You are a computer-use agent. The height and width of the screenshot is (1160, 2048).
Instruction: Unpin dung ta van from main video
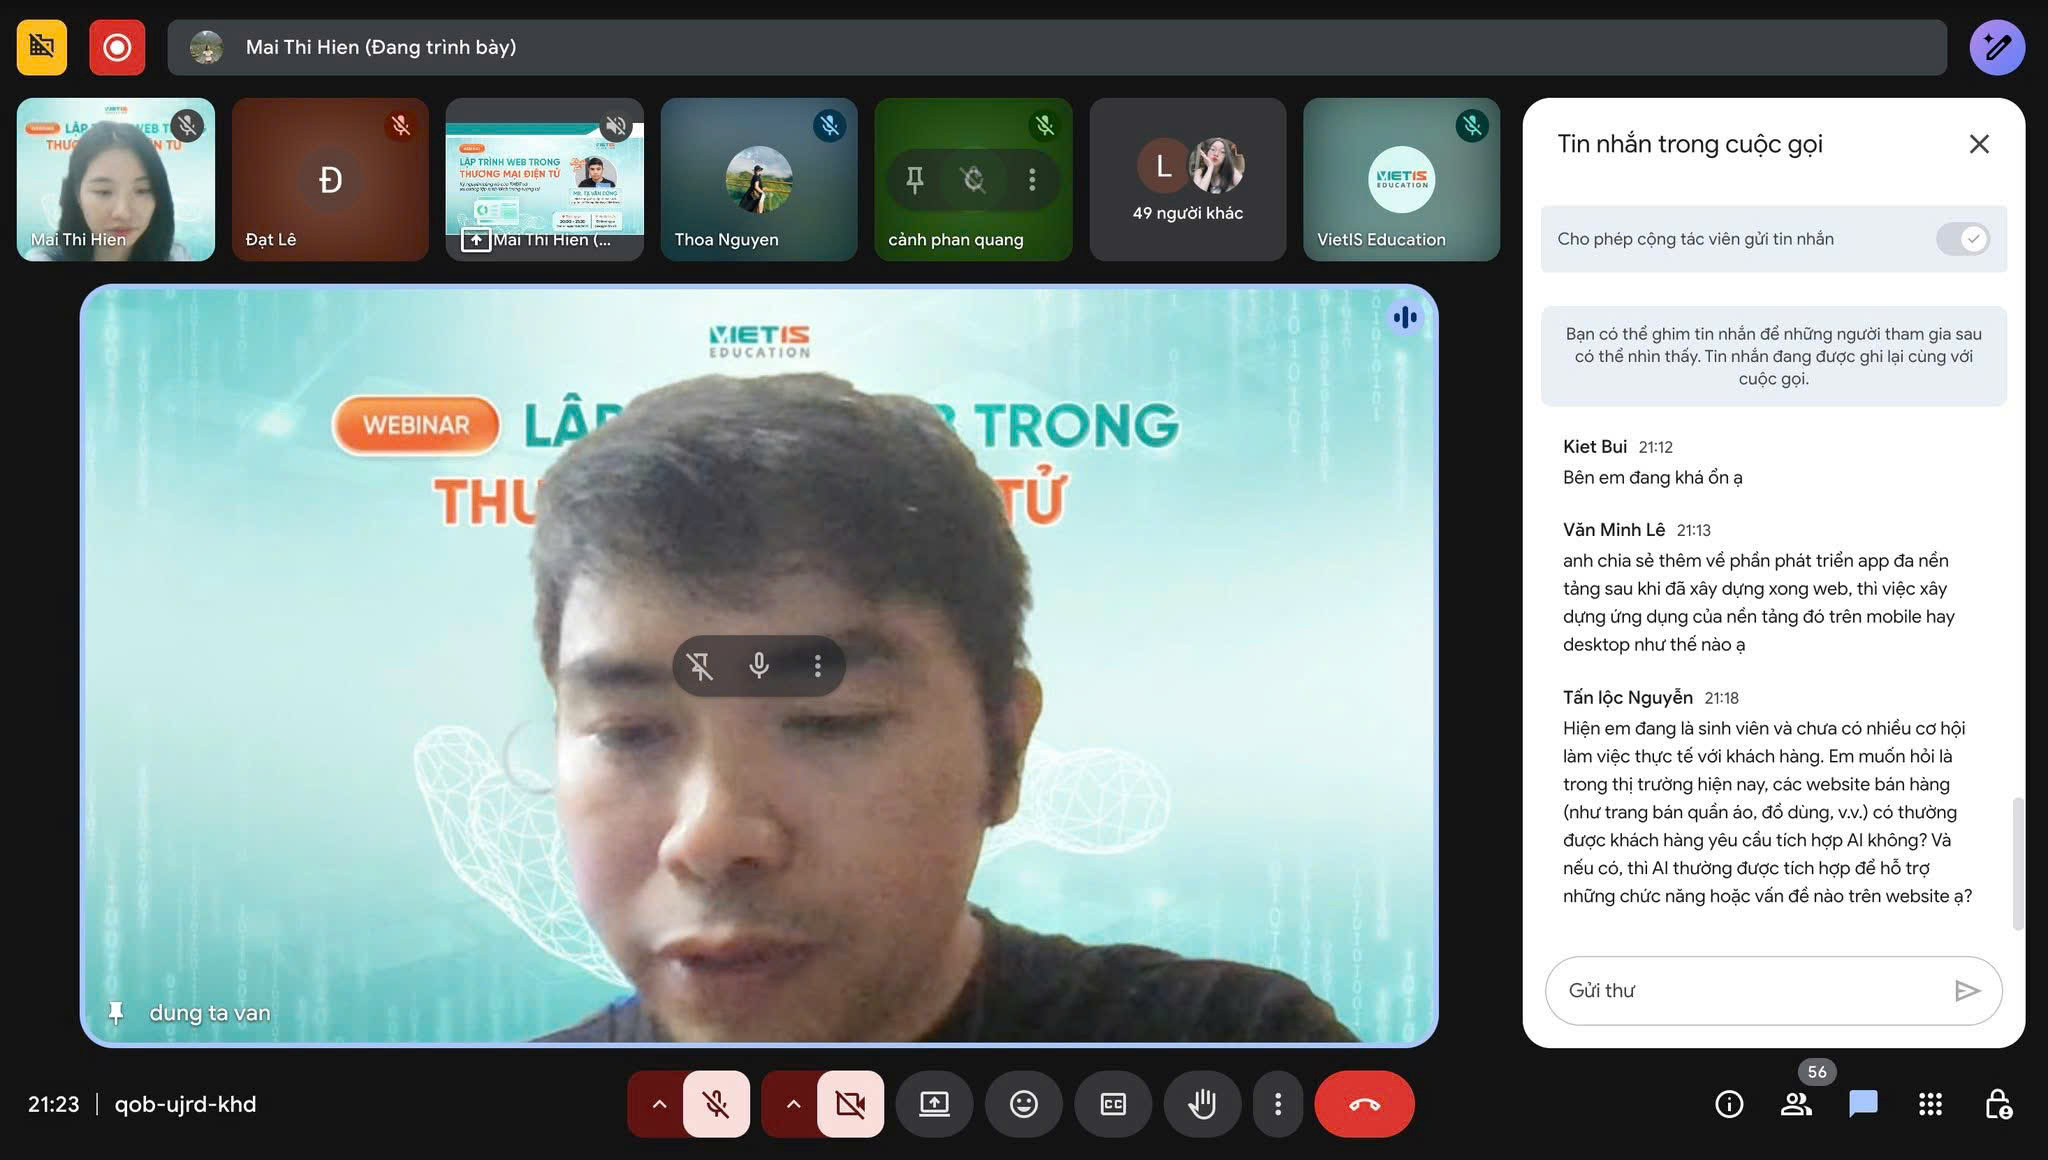click(x=700, y=666)
